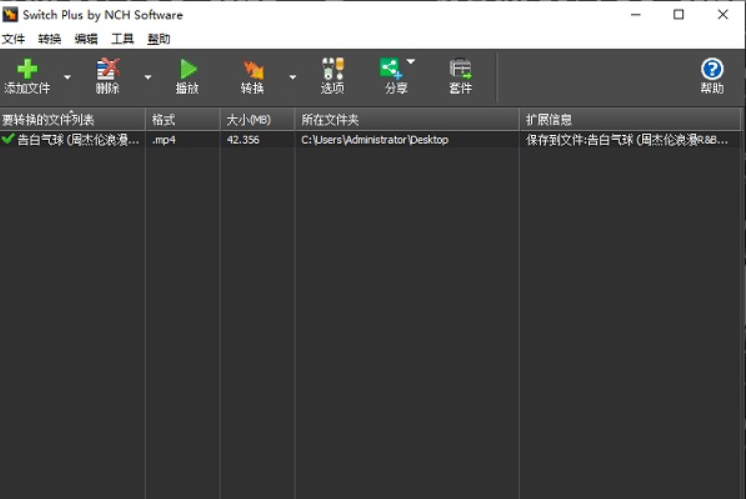Click the Convert (转换) flame icon
Image resolution: width=747 pixels, height=499 pixels.
point(252,70)
